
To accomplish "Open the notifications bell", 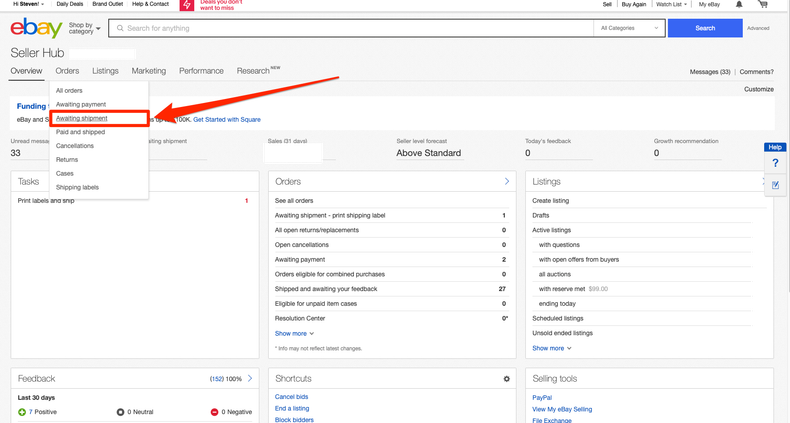I will point(738,5).
